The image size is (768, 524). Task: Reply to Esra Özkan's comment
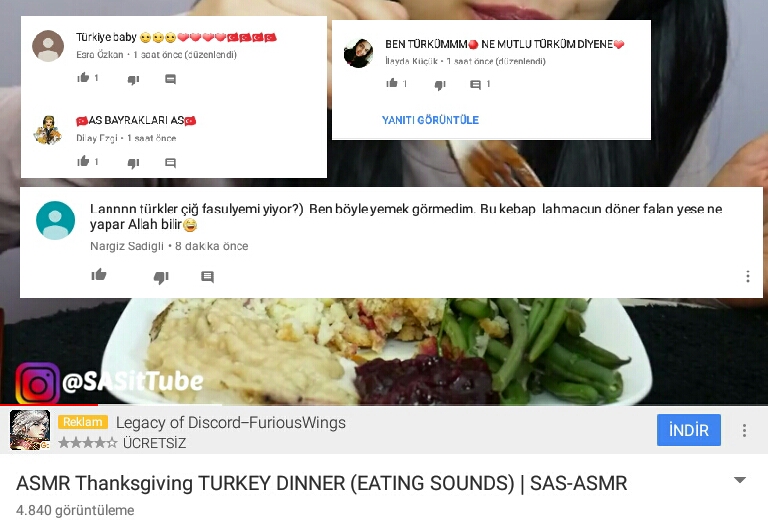click(170, 79)
